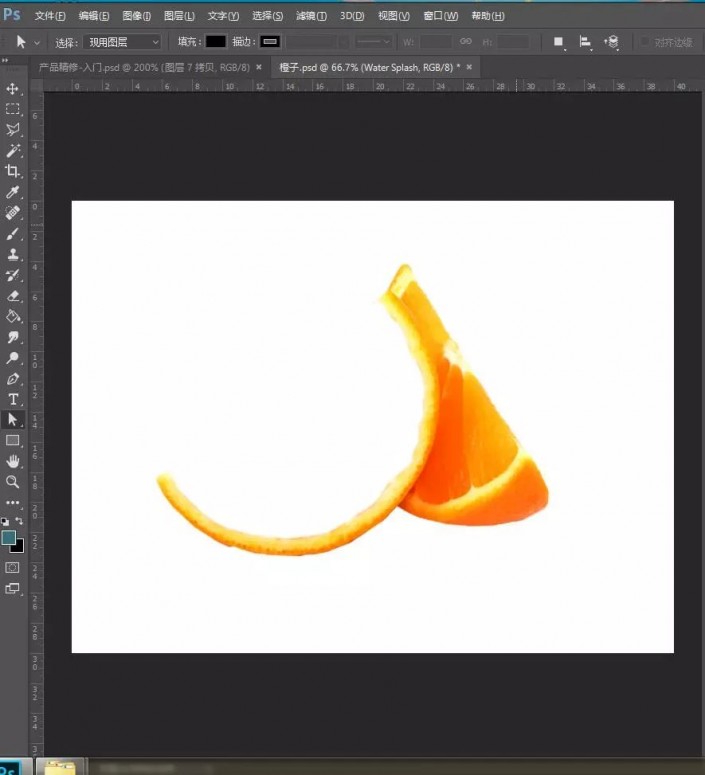The width and height of the screenshot is (705, 775).
Task: Open the 现用图层 selection dropdown
Action: coord(122,42)
